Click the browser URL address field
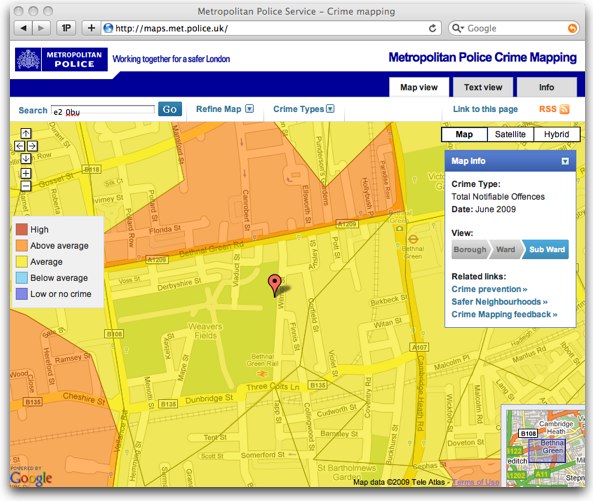The height and width of the screenshot is (501, 593). point(271,28)
